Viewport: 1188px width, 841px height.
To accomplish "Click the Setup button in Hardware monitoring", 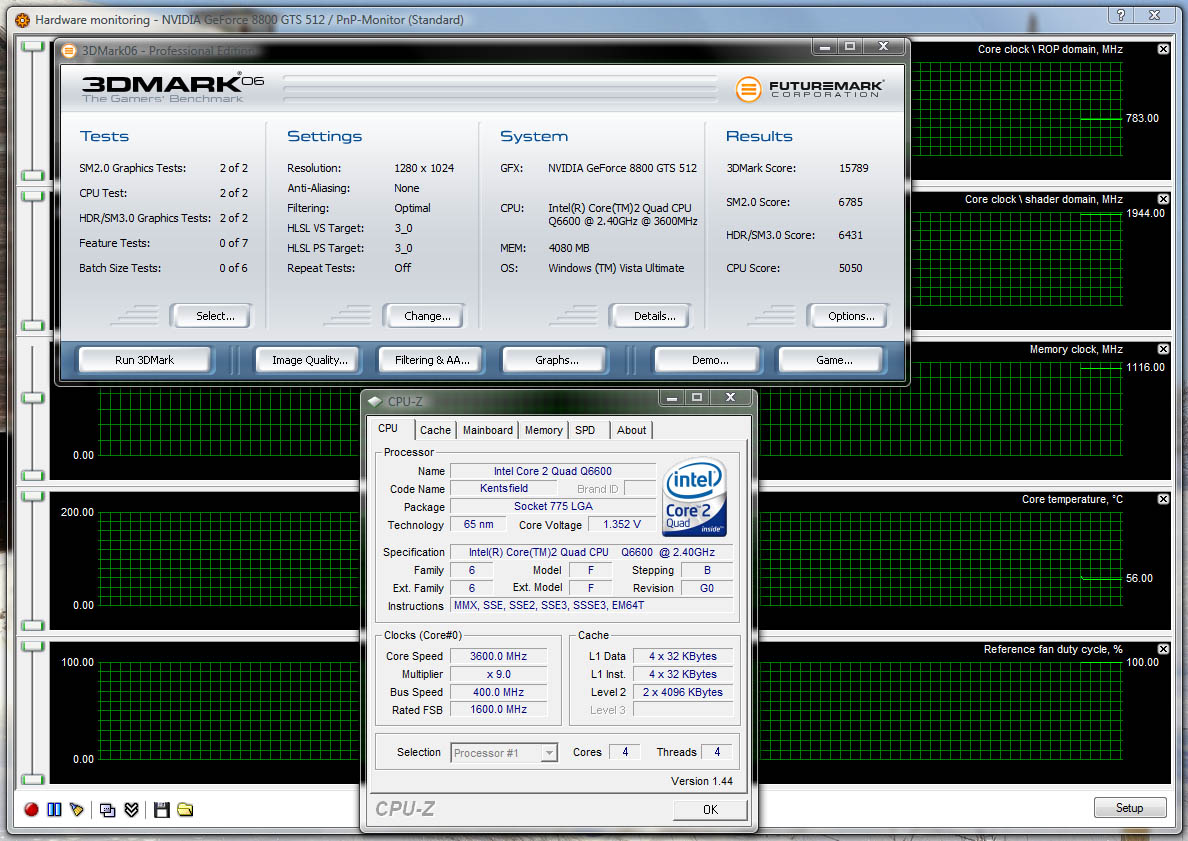I will tap(1129, 808).
